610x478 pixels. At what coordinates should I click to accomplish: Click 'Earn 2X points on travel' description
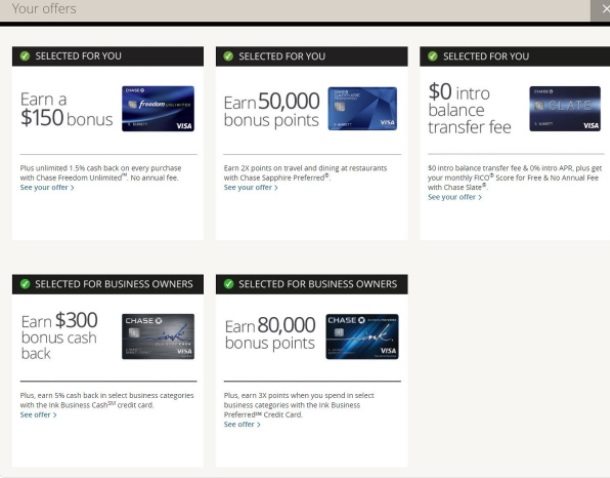(x=305, y=173)
